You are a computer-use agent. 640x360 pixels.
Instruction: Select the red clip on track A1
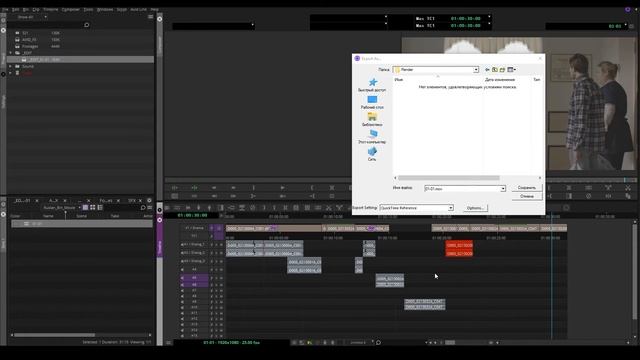pyautogui.click(x=459, y=245)
